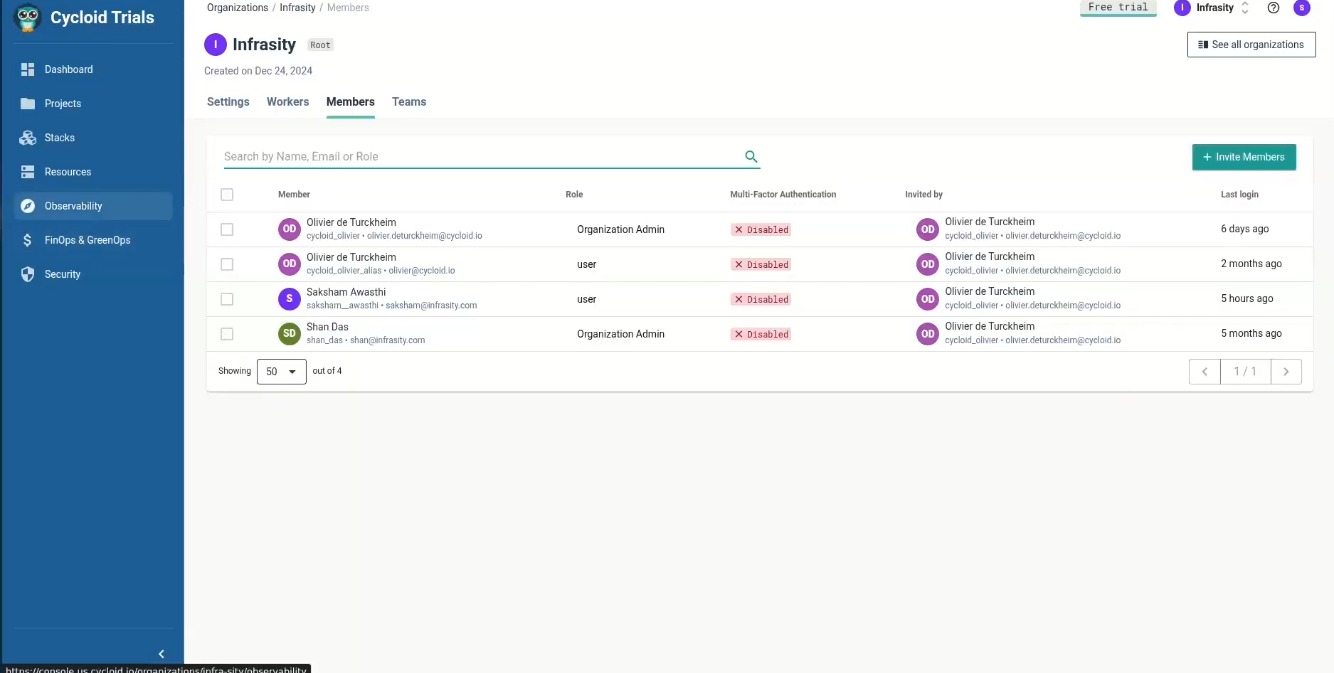Go to previous page of members
Image resolution: width=1334 pixels, height=673 pixels.
[x=1205, y=372]
